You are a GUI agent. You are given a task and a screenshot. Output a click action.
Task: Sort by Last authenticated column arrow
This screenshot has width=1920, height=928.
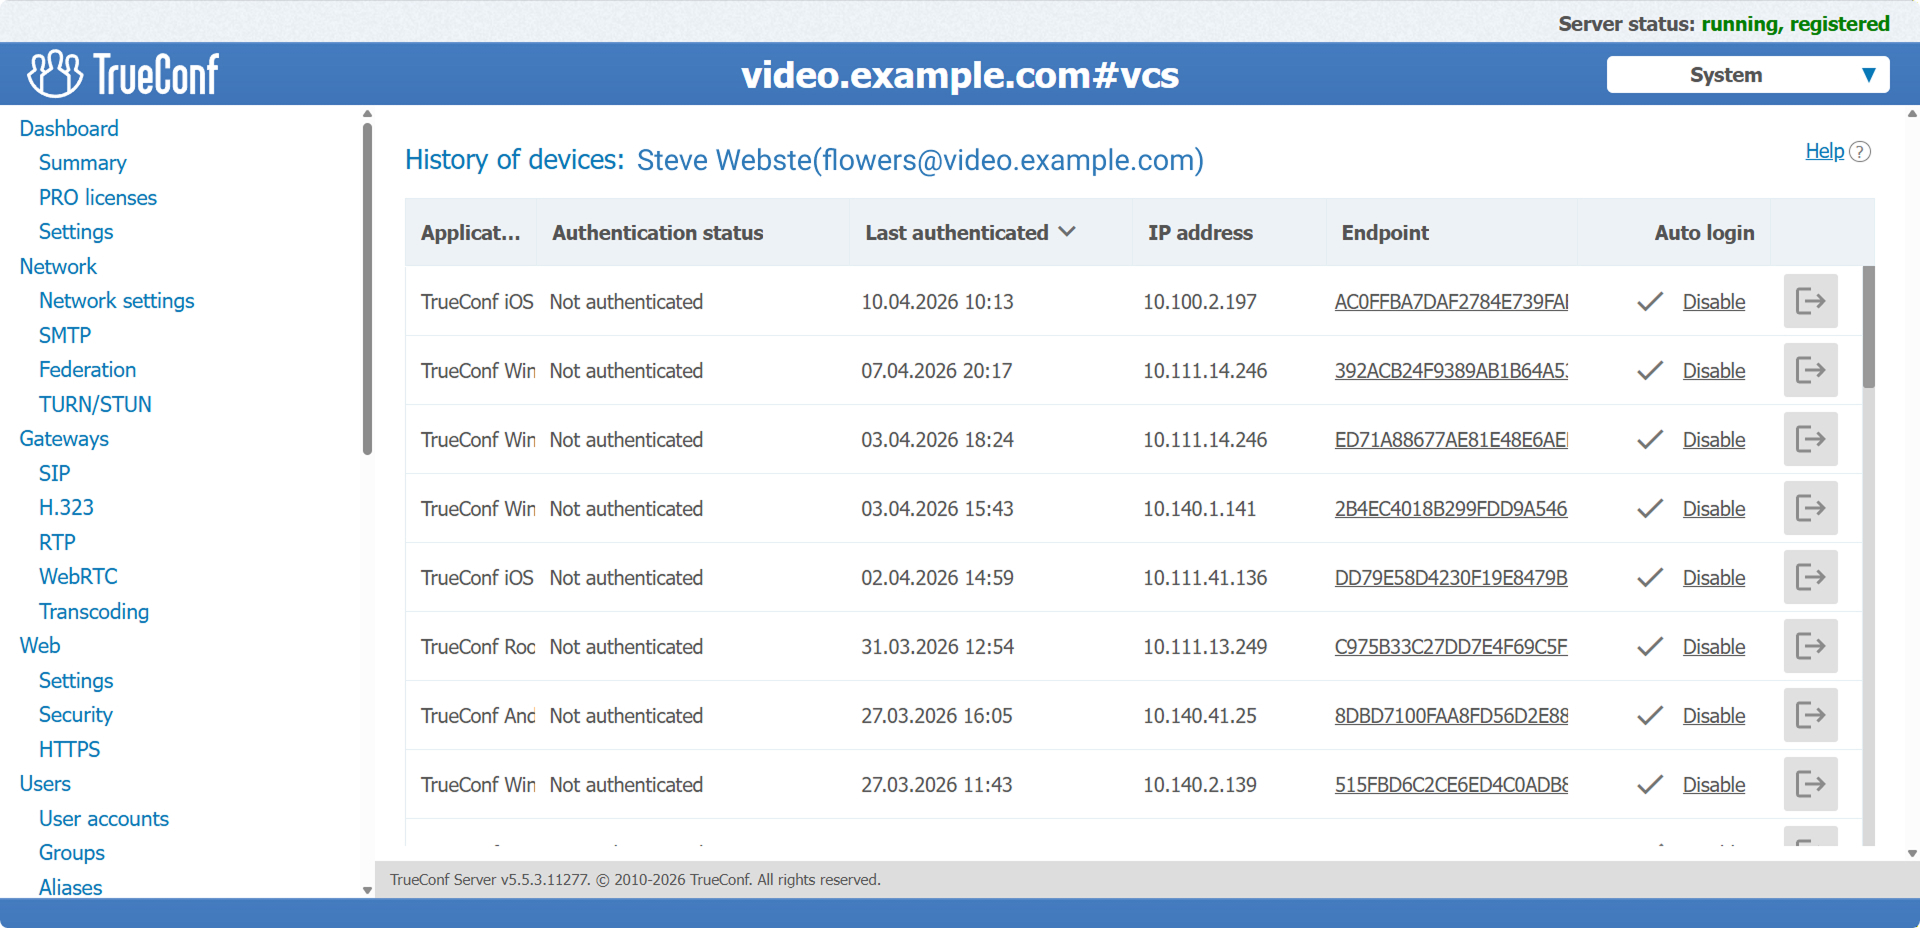point(1067,232)
